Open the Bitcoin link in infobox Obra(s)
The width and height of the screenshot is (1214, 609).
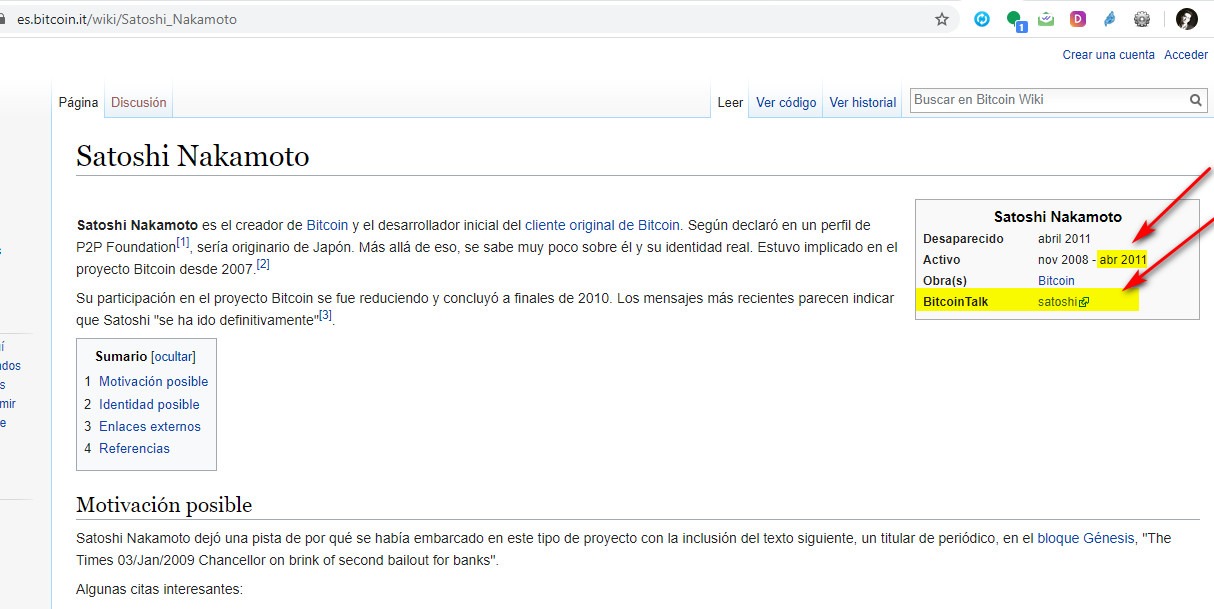[x=1056, y=280]
